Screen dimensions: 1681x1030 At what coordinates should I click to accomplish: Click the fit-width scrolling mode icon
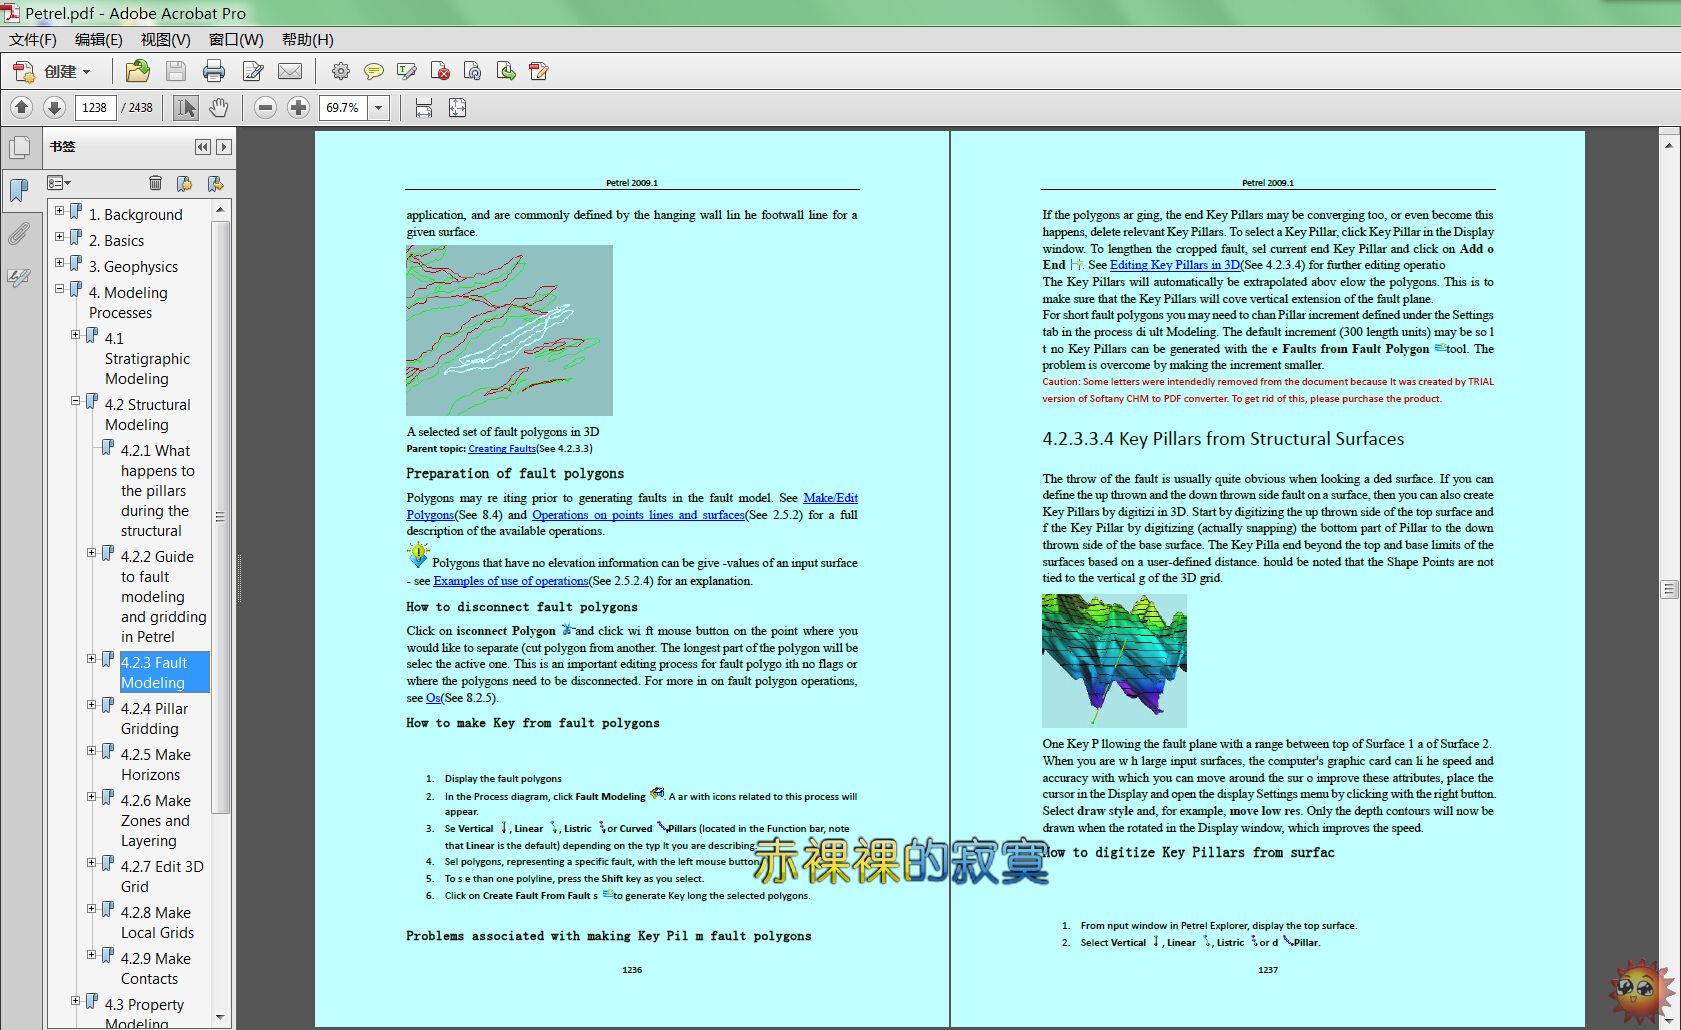click(424, 107)
